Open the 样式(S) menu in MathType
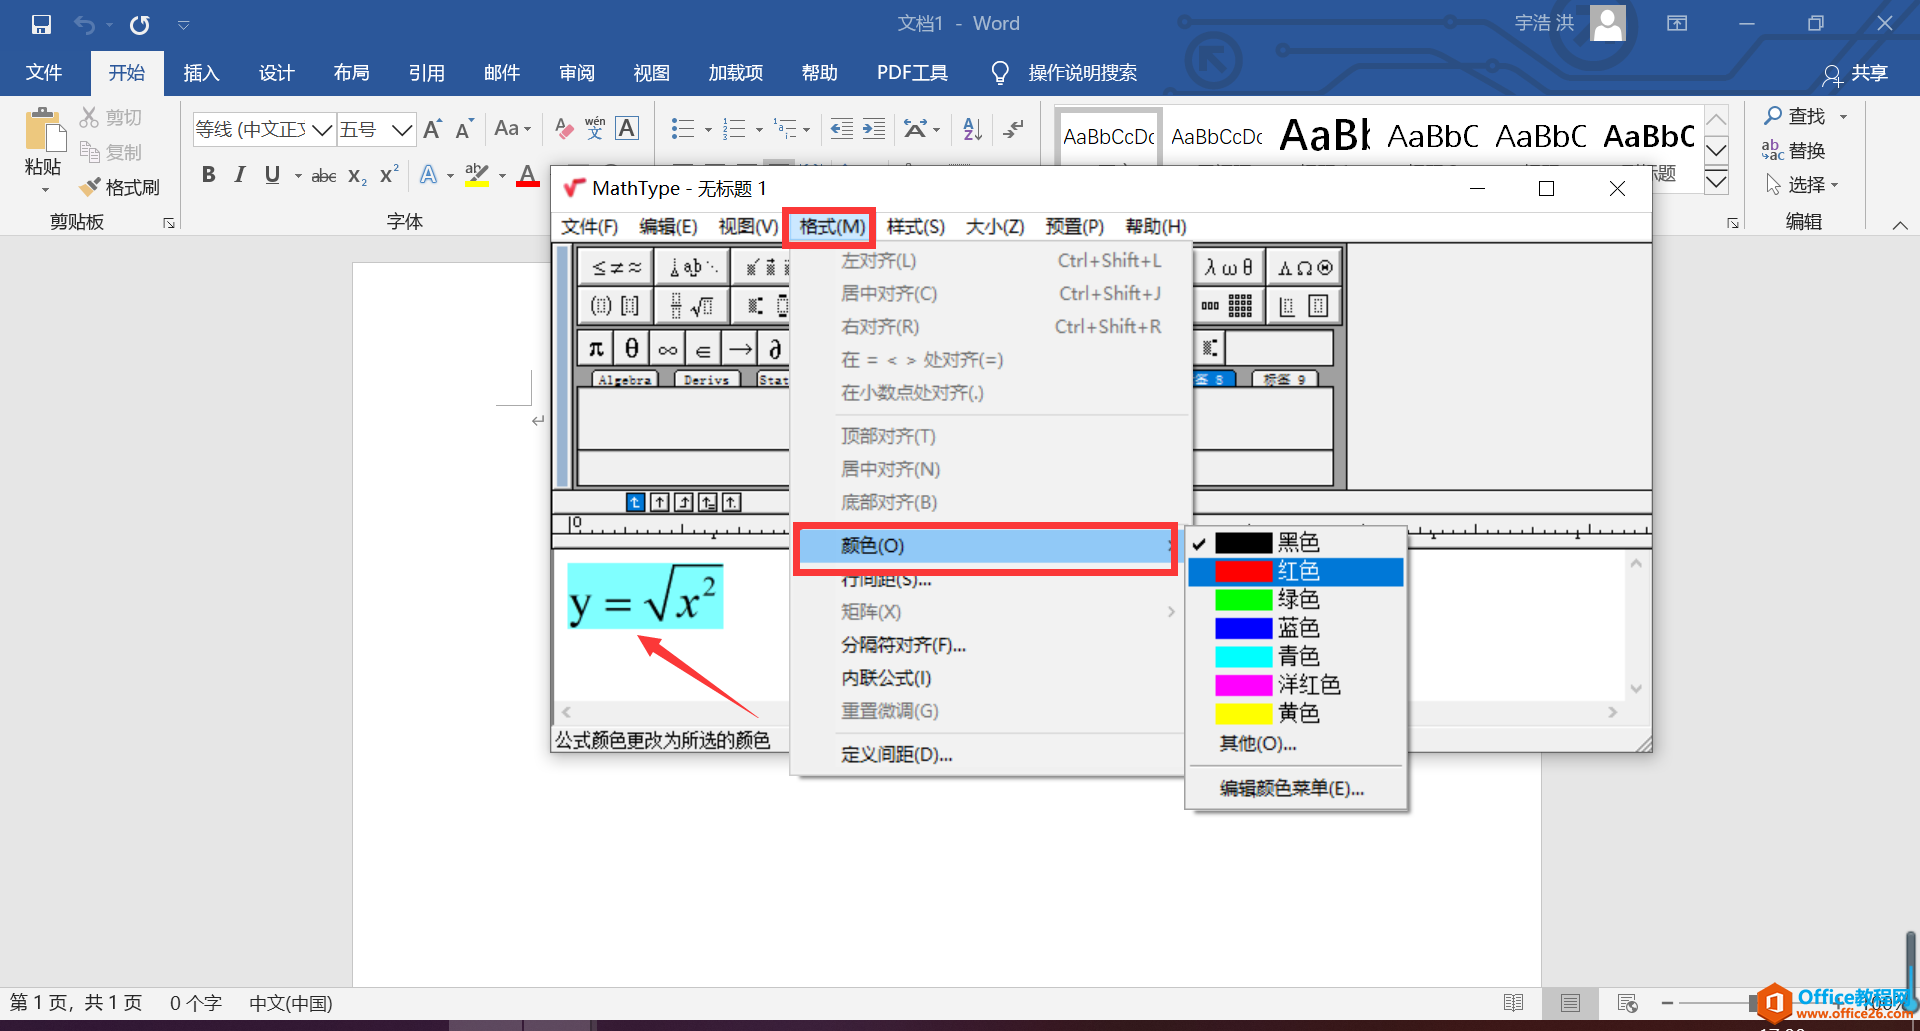The image size is (1920, 1031). pyautogui.click(x=915, y=227)
